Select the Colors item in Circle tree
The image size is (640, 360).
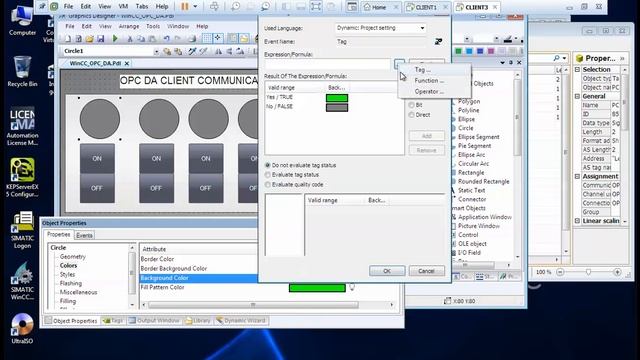[68, 266]
